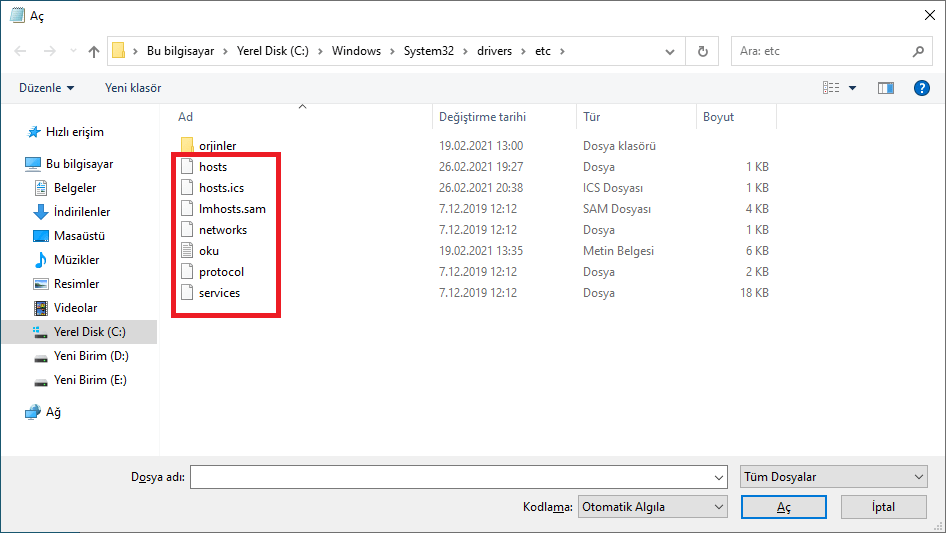Toggle the preview pane icon

point(886,88)
